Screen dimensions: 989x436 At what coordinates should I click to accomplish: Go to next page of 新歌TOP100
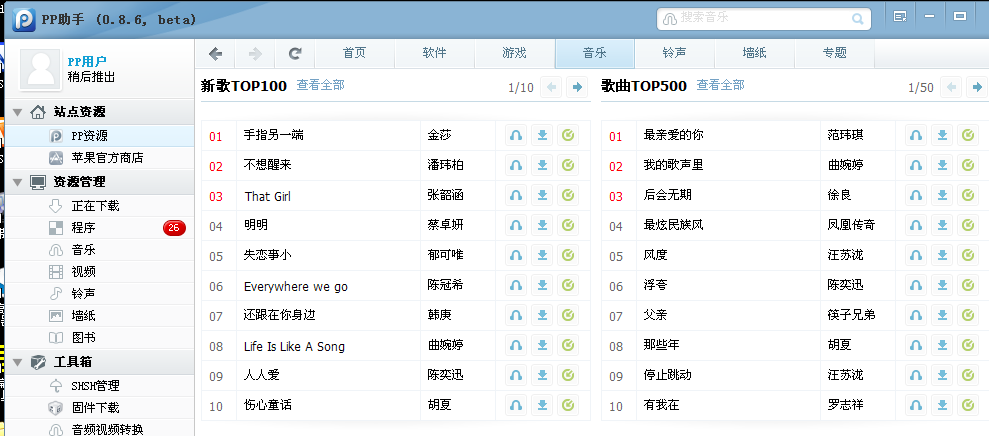577,87
